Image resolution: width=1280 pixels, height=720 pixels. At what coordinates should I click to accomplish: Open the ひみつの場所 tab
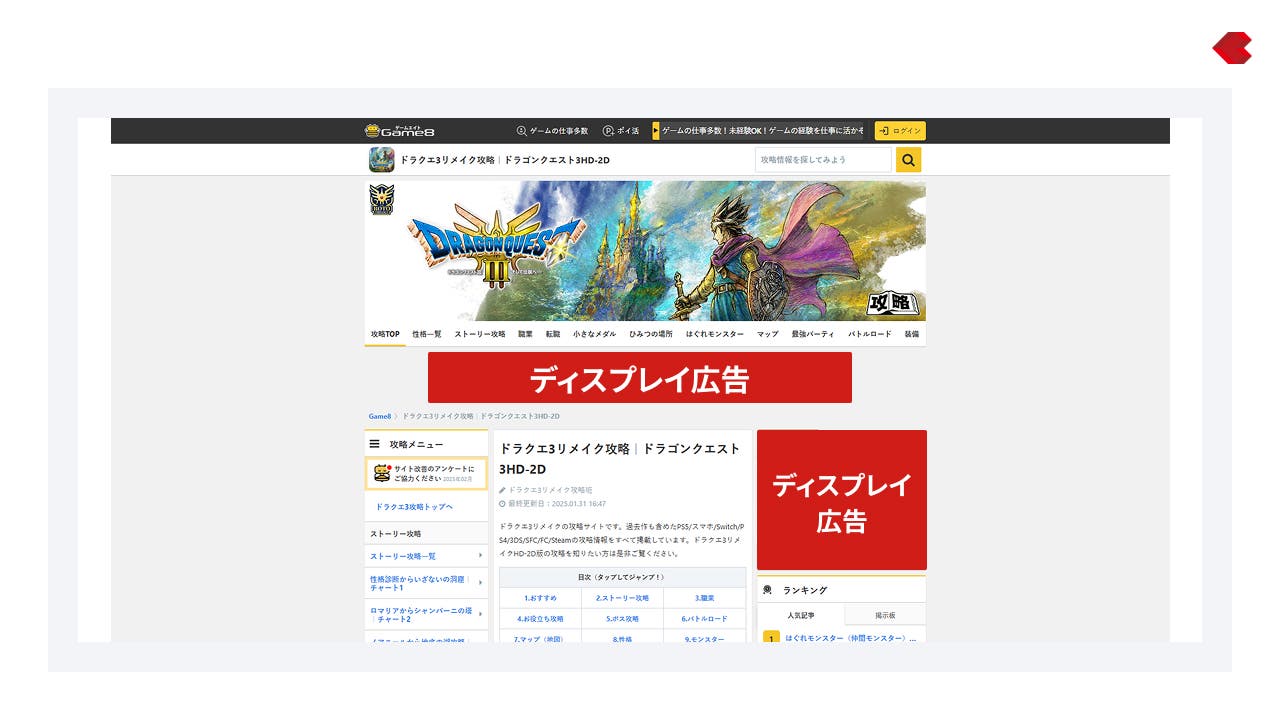point(651,334)
